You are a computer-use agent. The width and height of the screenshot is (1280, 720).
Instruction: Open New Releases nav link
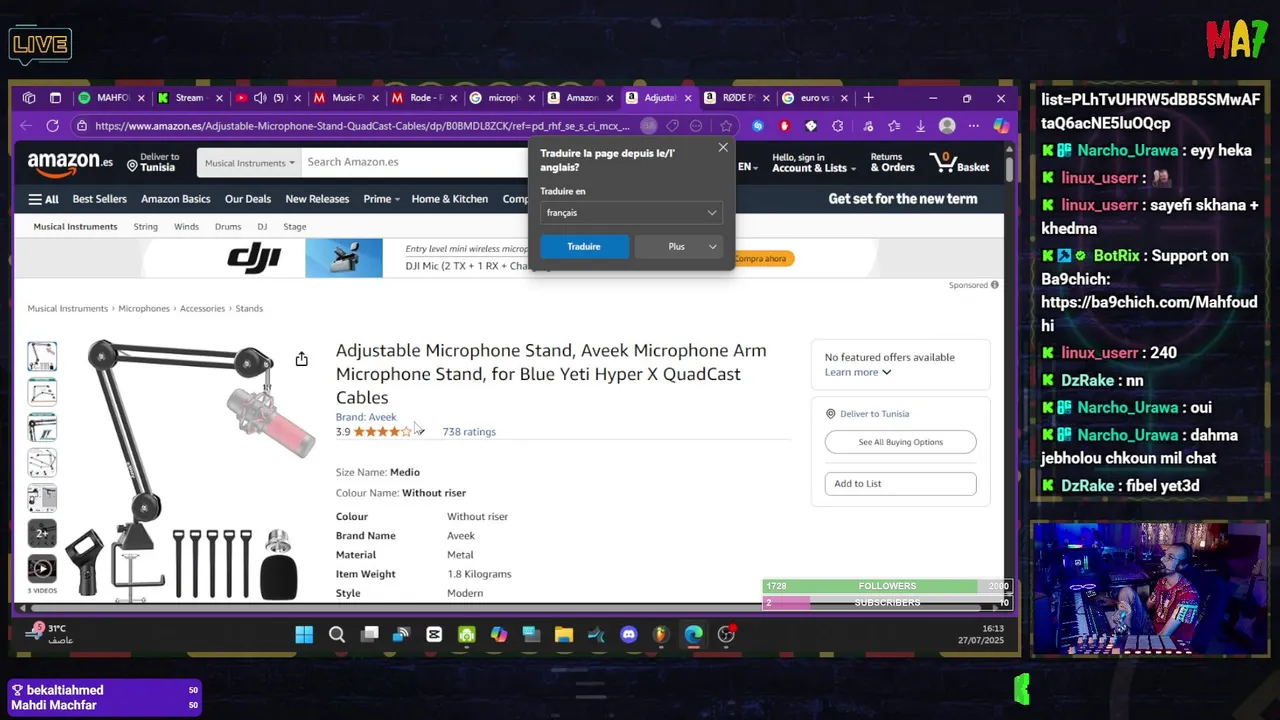click(317, 199)
